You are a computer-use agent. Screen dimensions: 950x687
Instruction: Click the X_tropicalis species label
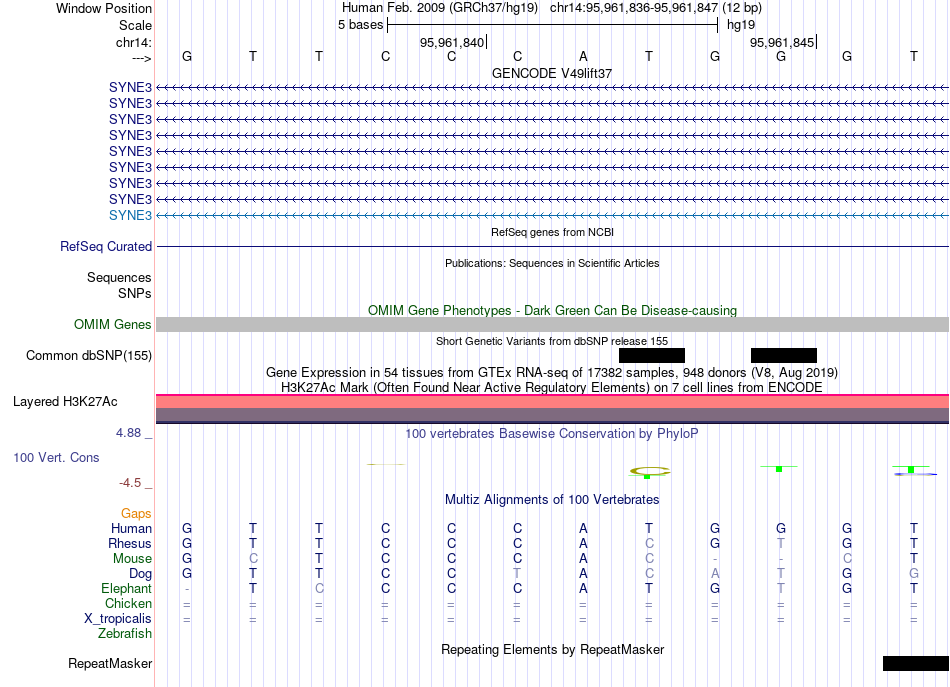pyautogui.click(x=118, y=619)
